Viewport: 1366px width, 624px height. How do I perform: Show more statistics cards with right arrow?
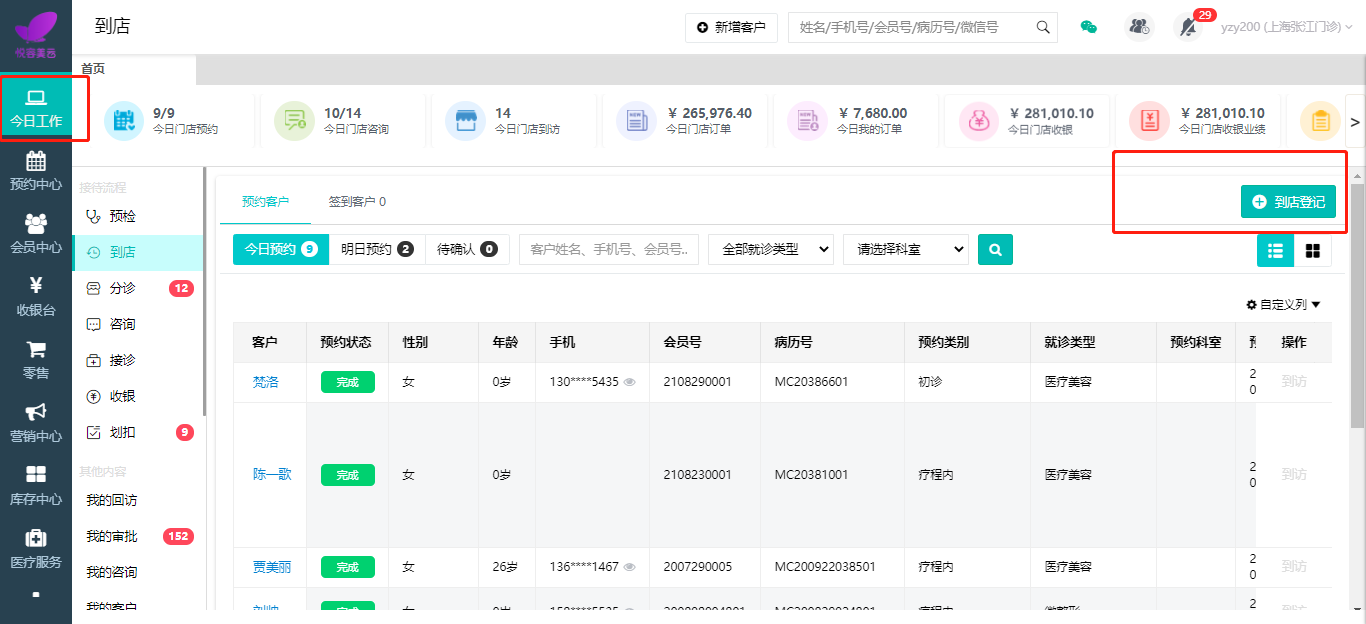point(1355,122)
